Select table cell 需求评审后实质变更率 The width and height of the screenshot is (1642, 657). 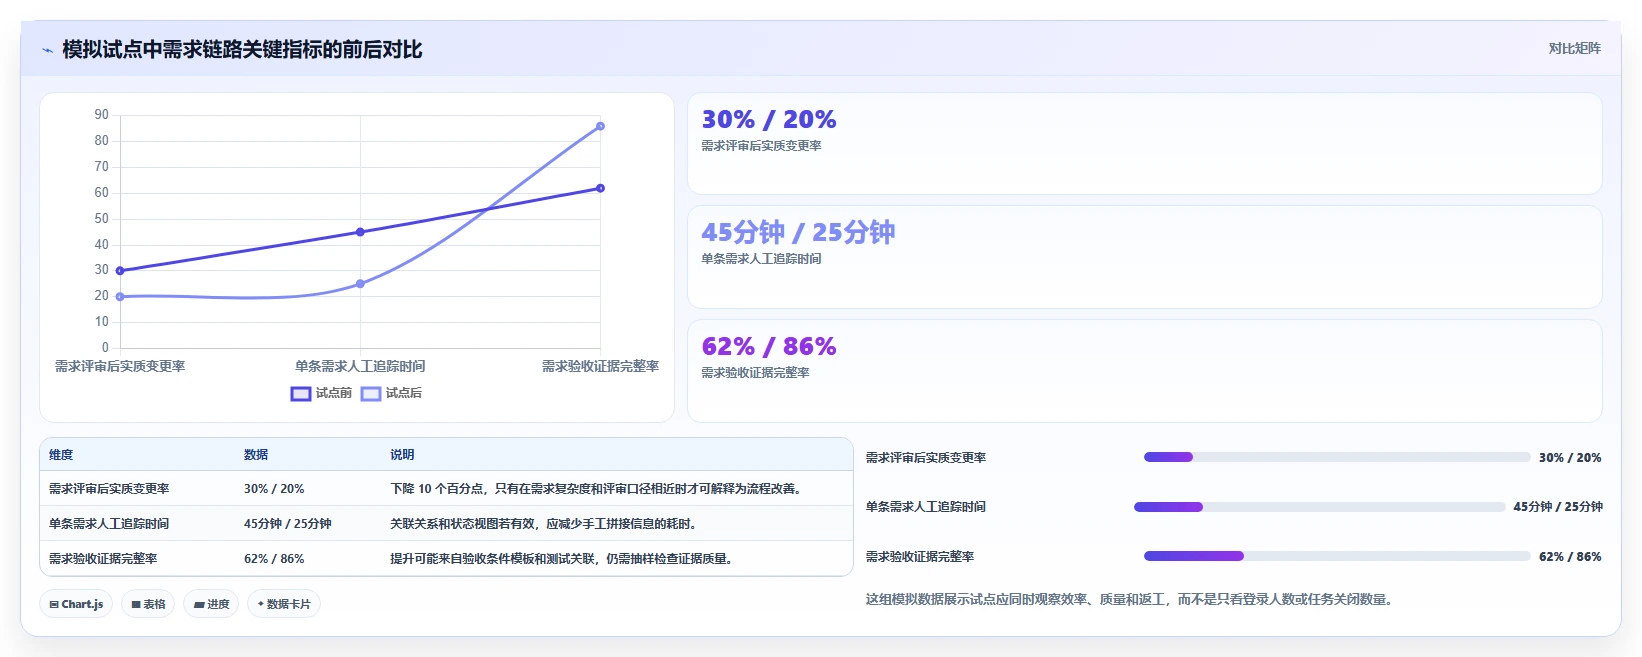tap(109, 489)
